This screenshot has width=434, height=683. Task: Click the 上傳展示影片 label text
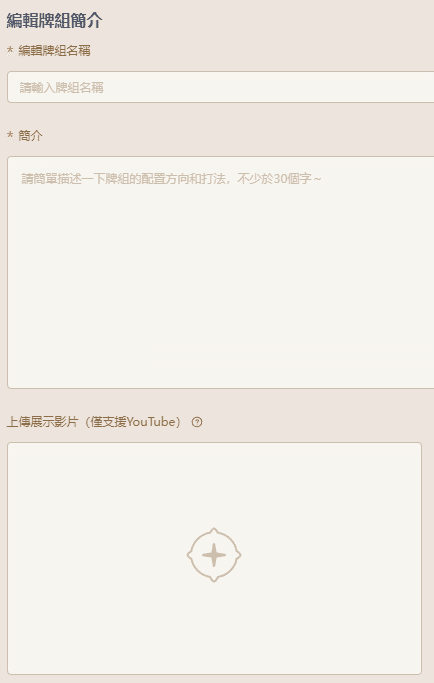tap(42, 422)
